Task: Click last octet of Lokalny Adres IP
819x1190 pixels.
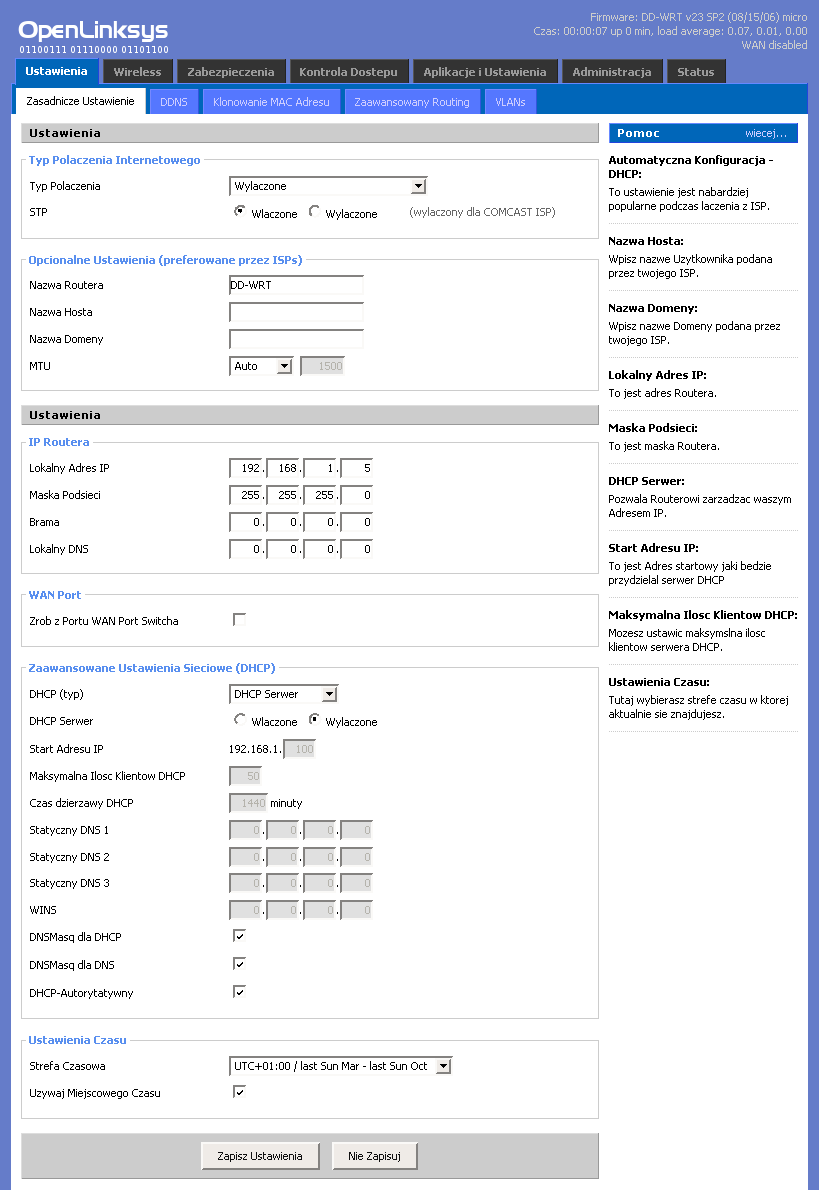Action: tap(357, 468)
